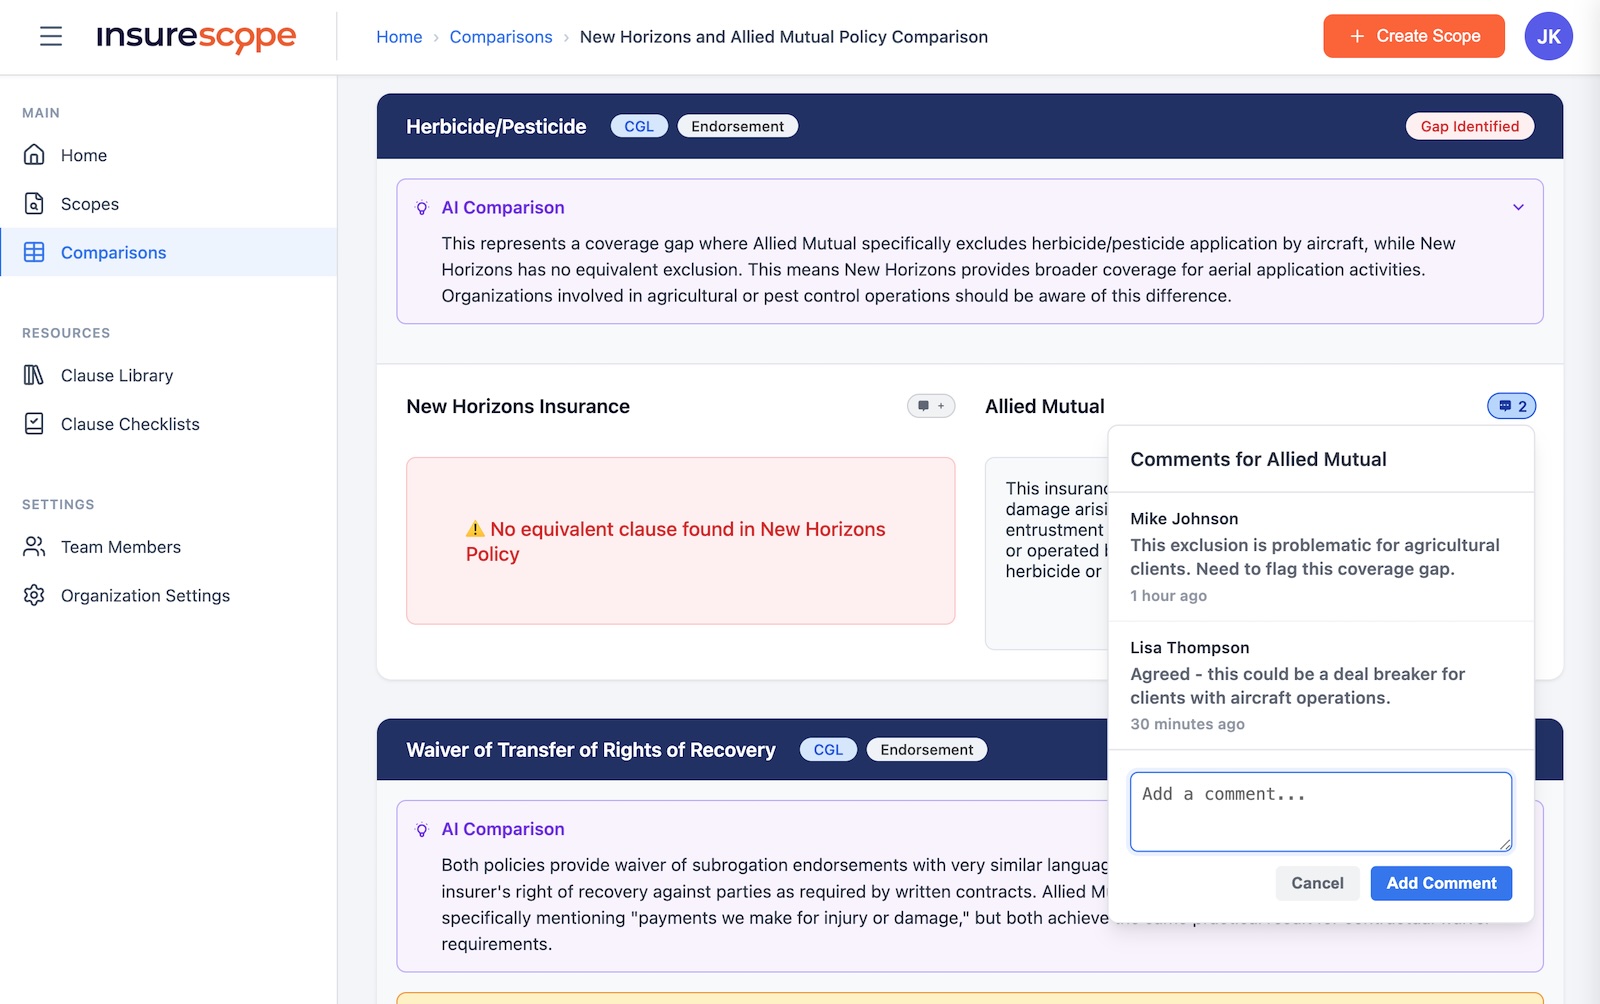Go to Comparisons breadcrumb link
The width and height of the screenshot is (1600, 1004).
[x=500, y=37]
